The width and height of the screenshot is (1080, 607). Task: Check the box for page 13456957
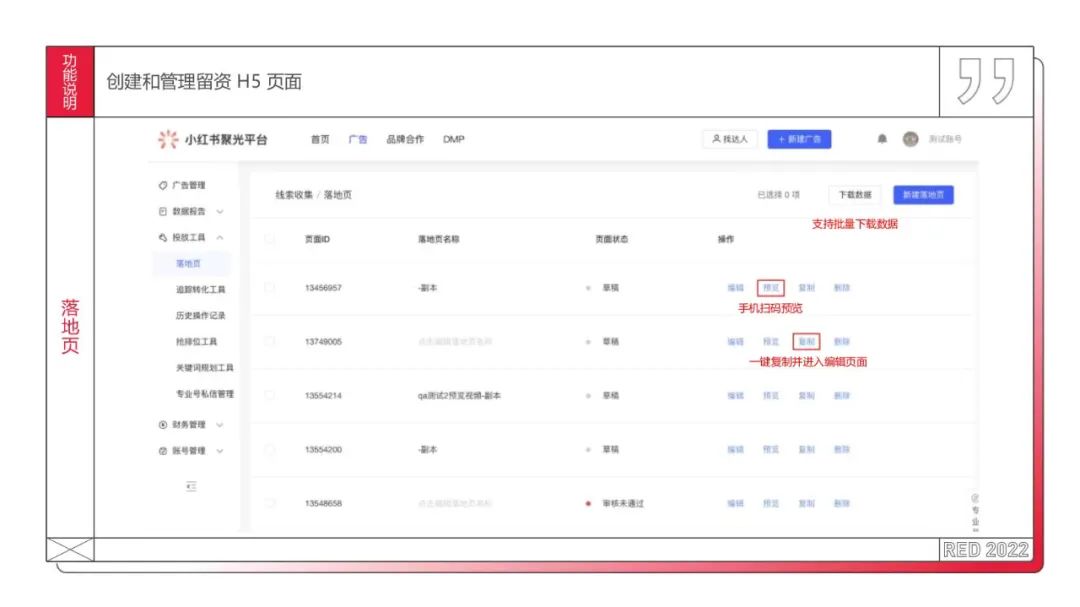[x=269, y=288]
